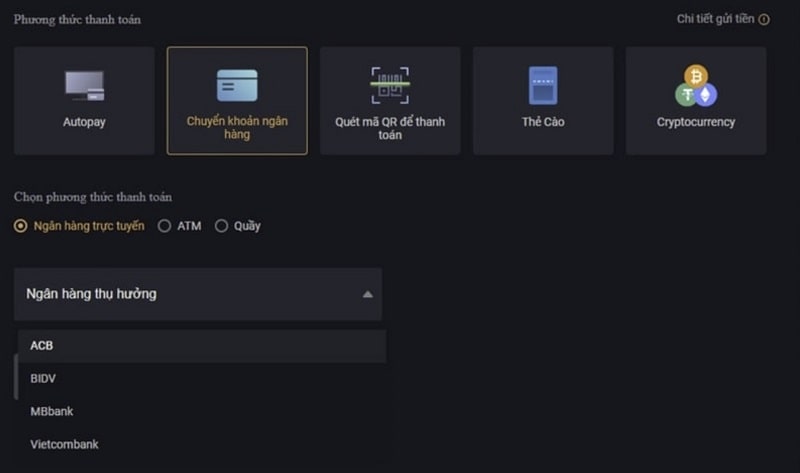Image resolution: width=800 pixels, height=473 pixels.
Task: Click the QR code scanner icon
Action: click(390, 85)
